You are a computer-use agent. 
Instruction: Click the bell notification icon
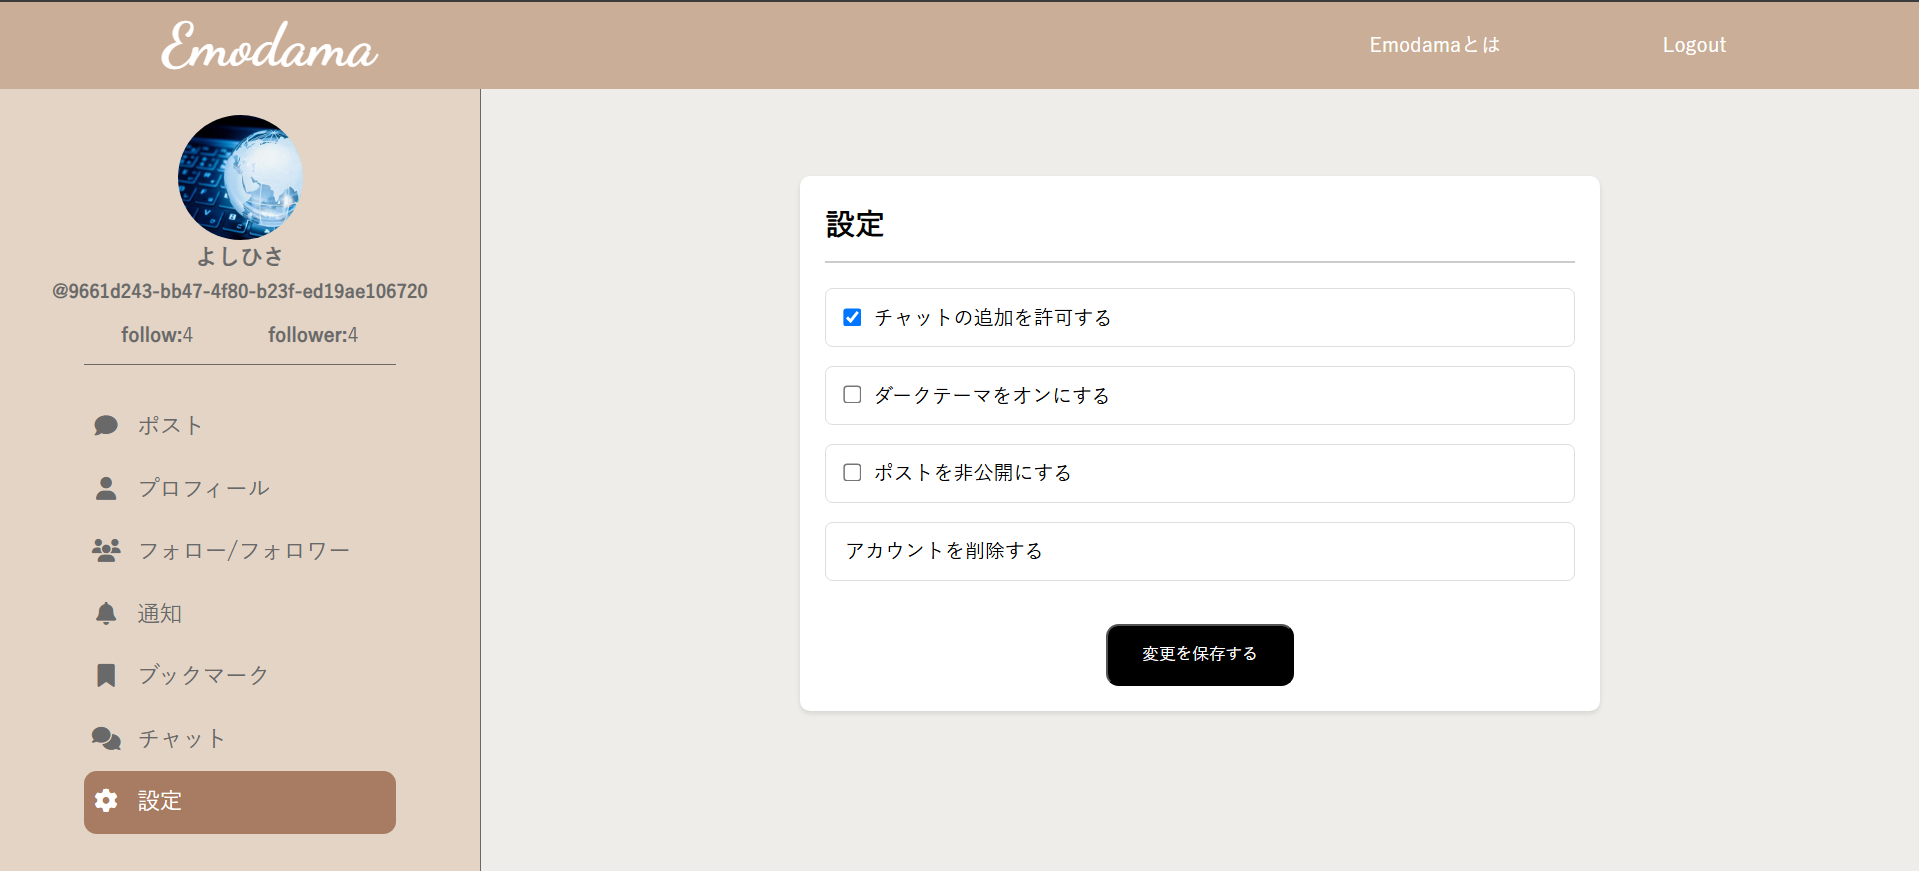tap(106, 613)
